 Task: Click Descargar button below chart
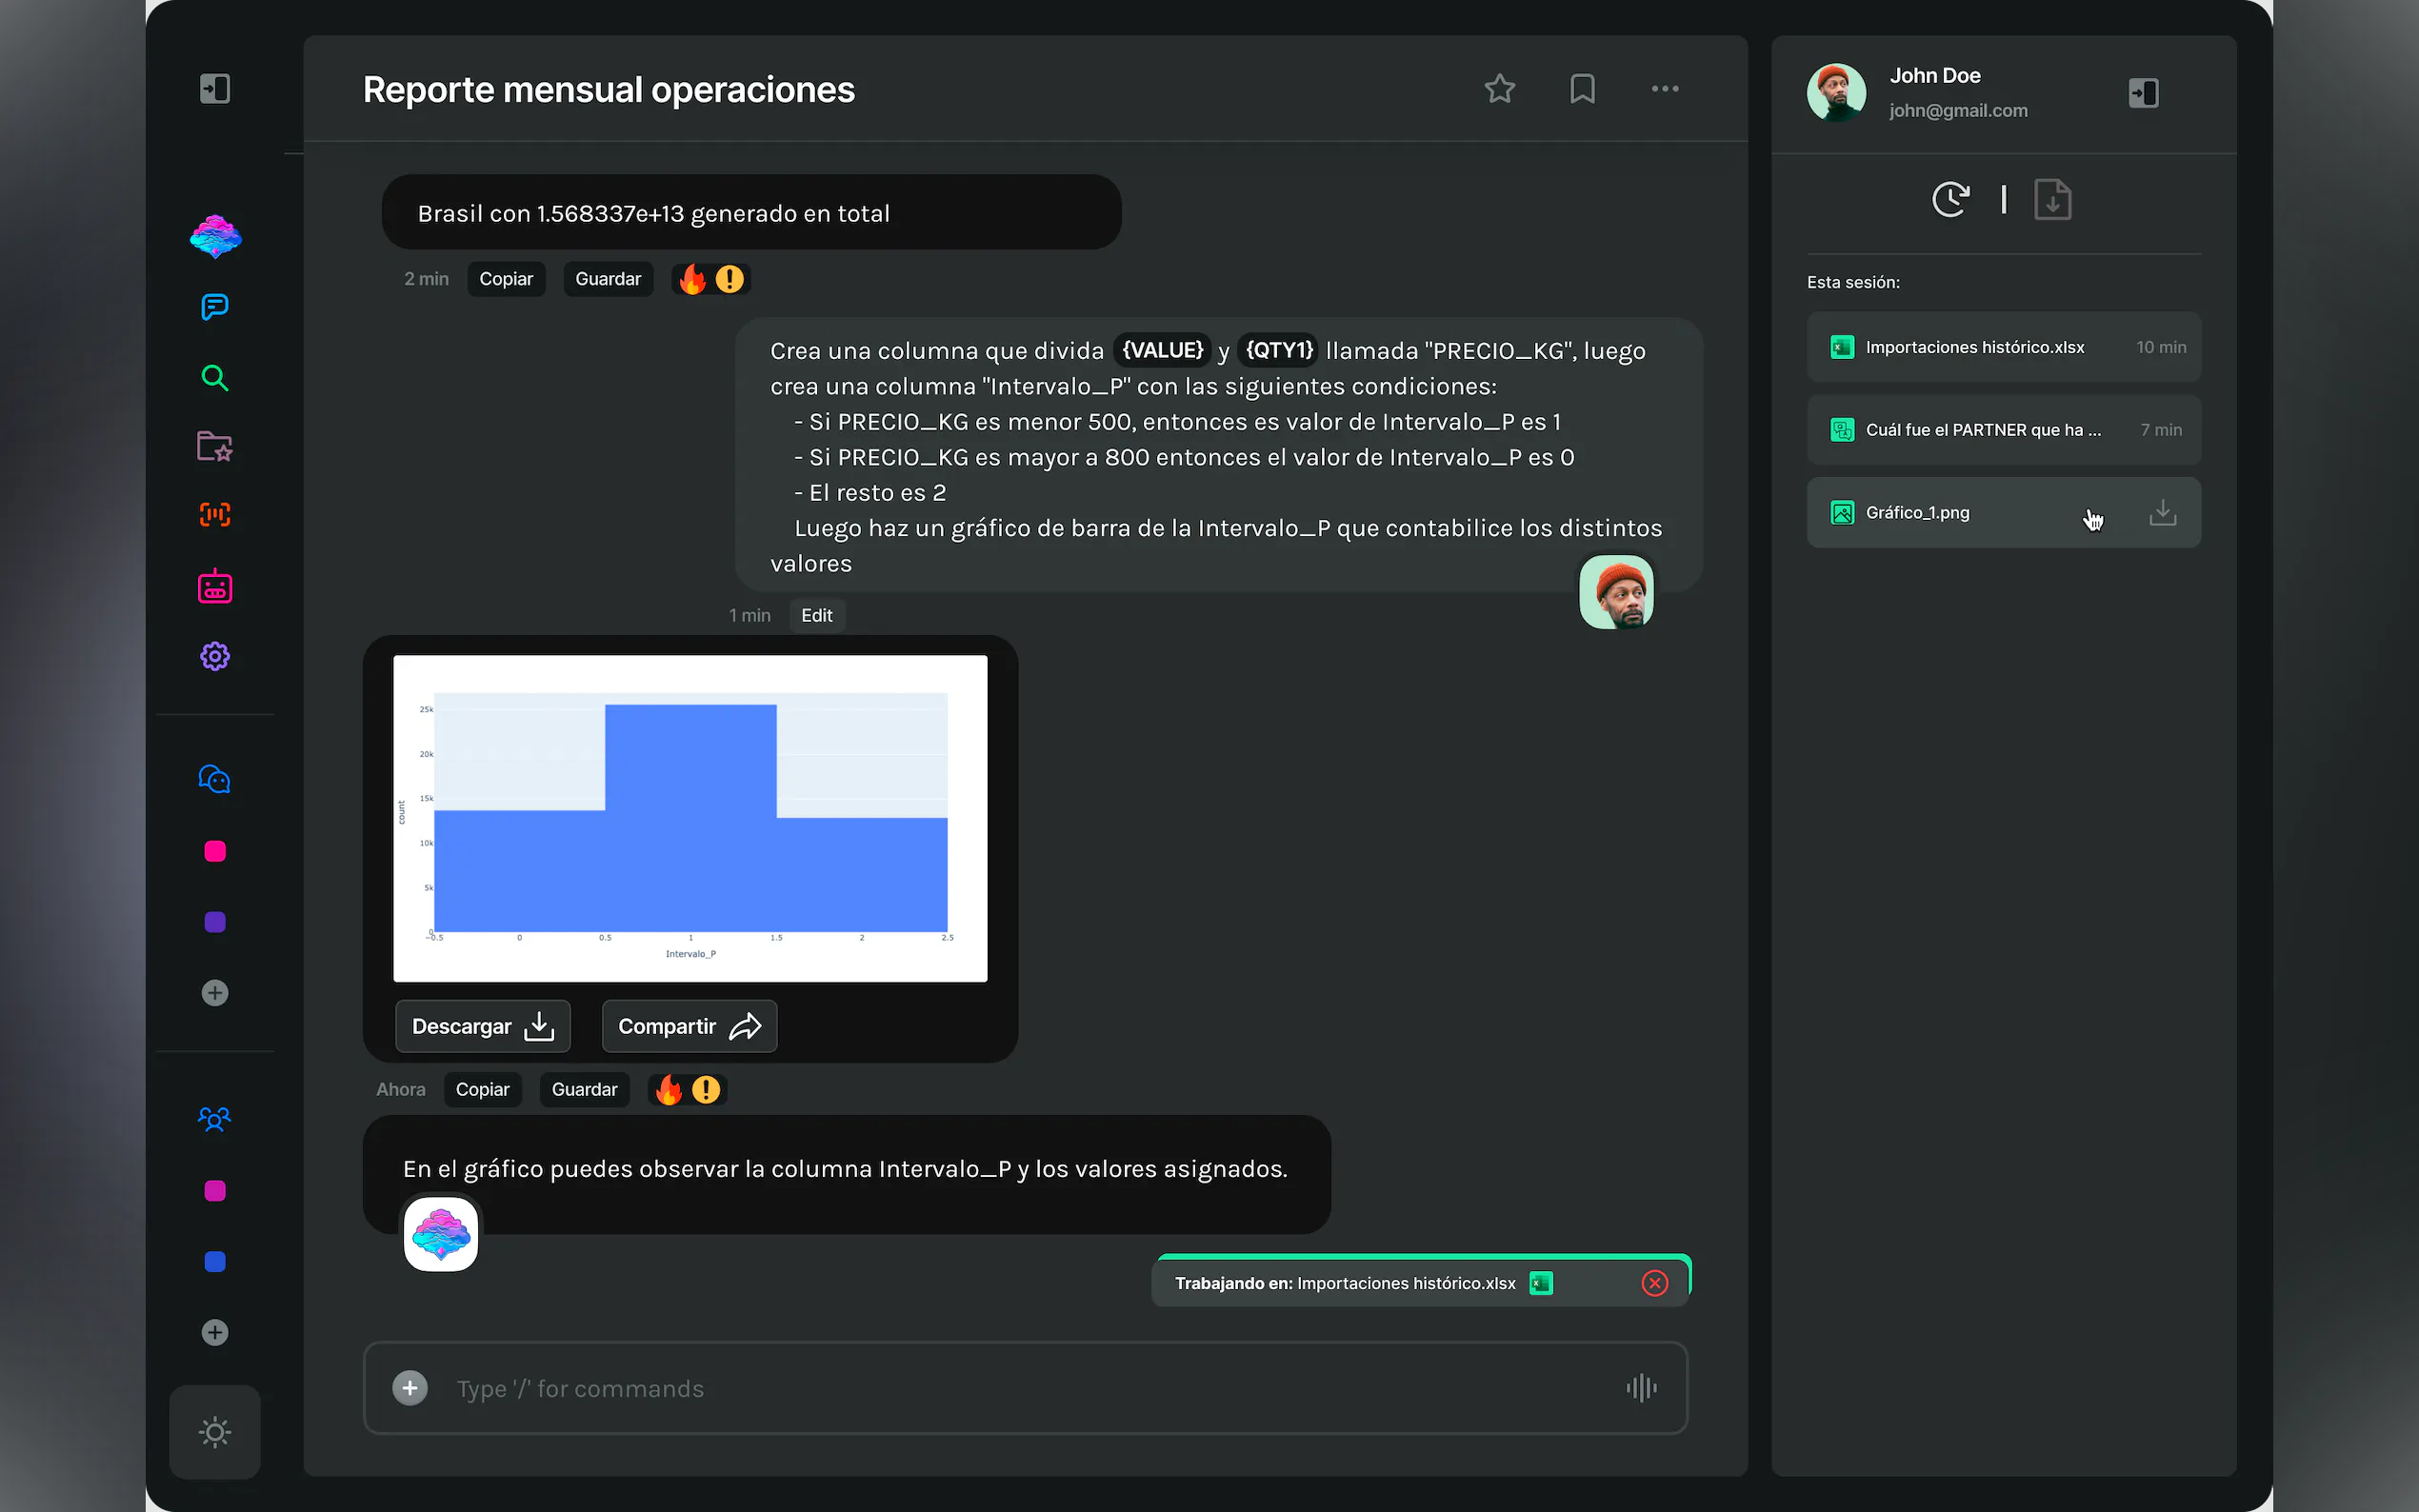pyautogui.click(x=483, y=1026)
